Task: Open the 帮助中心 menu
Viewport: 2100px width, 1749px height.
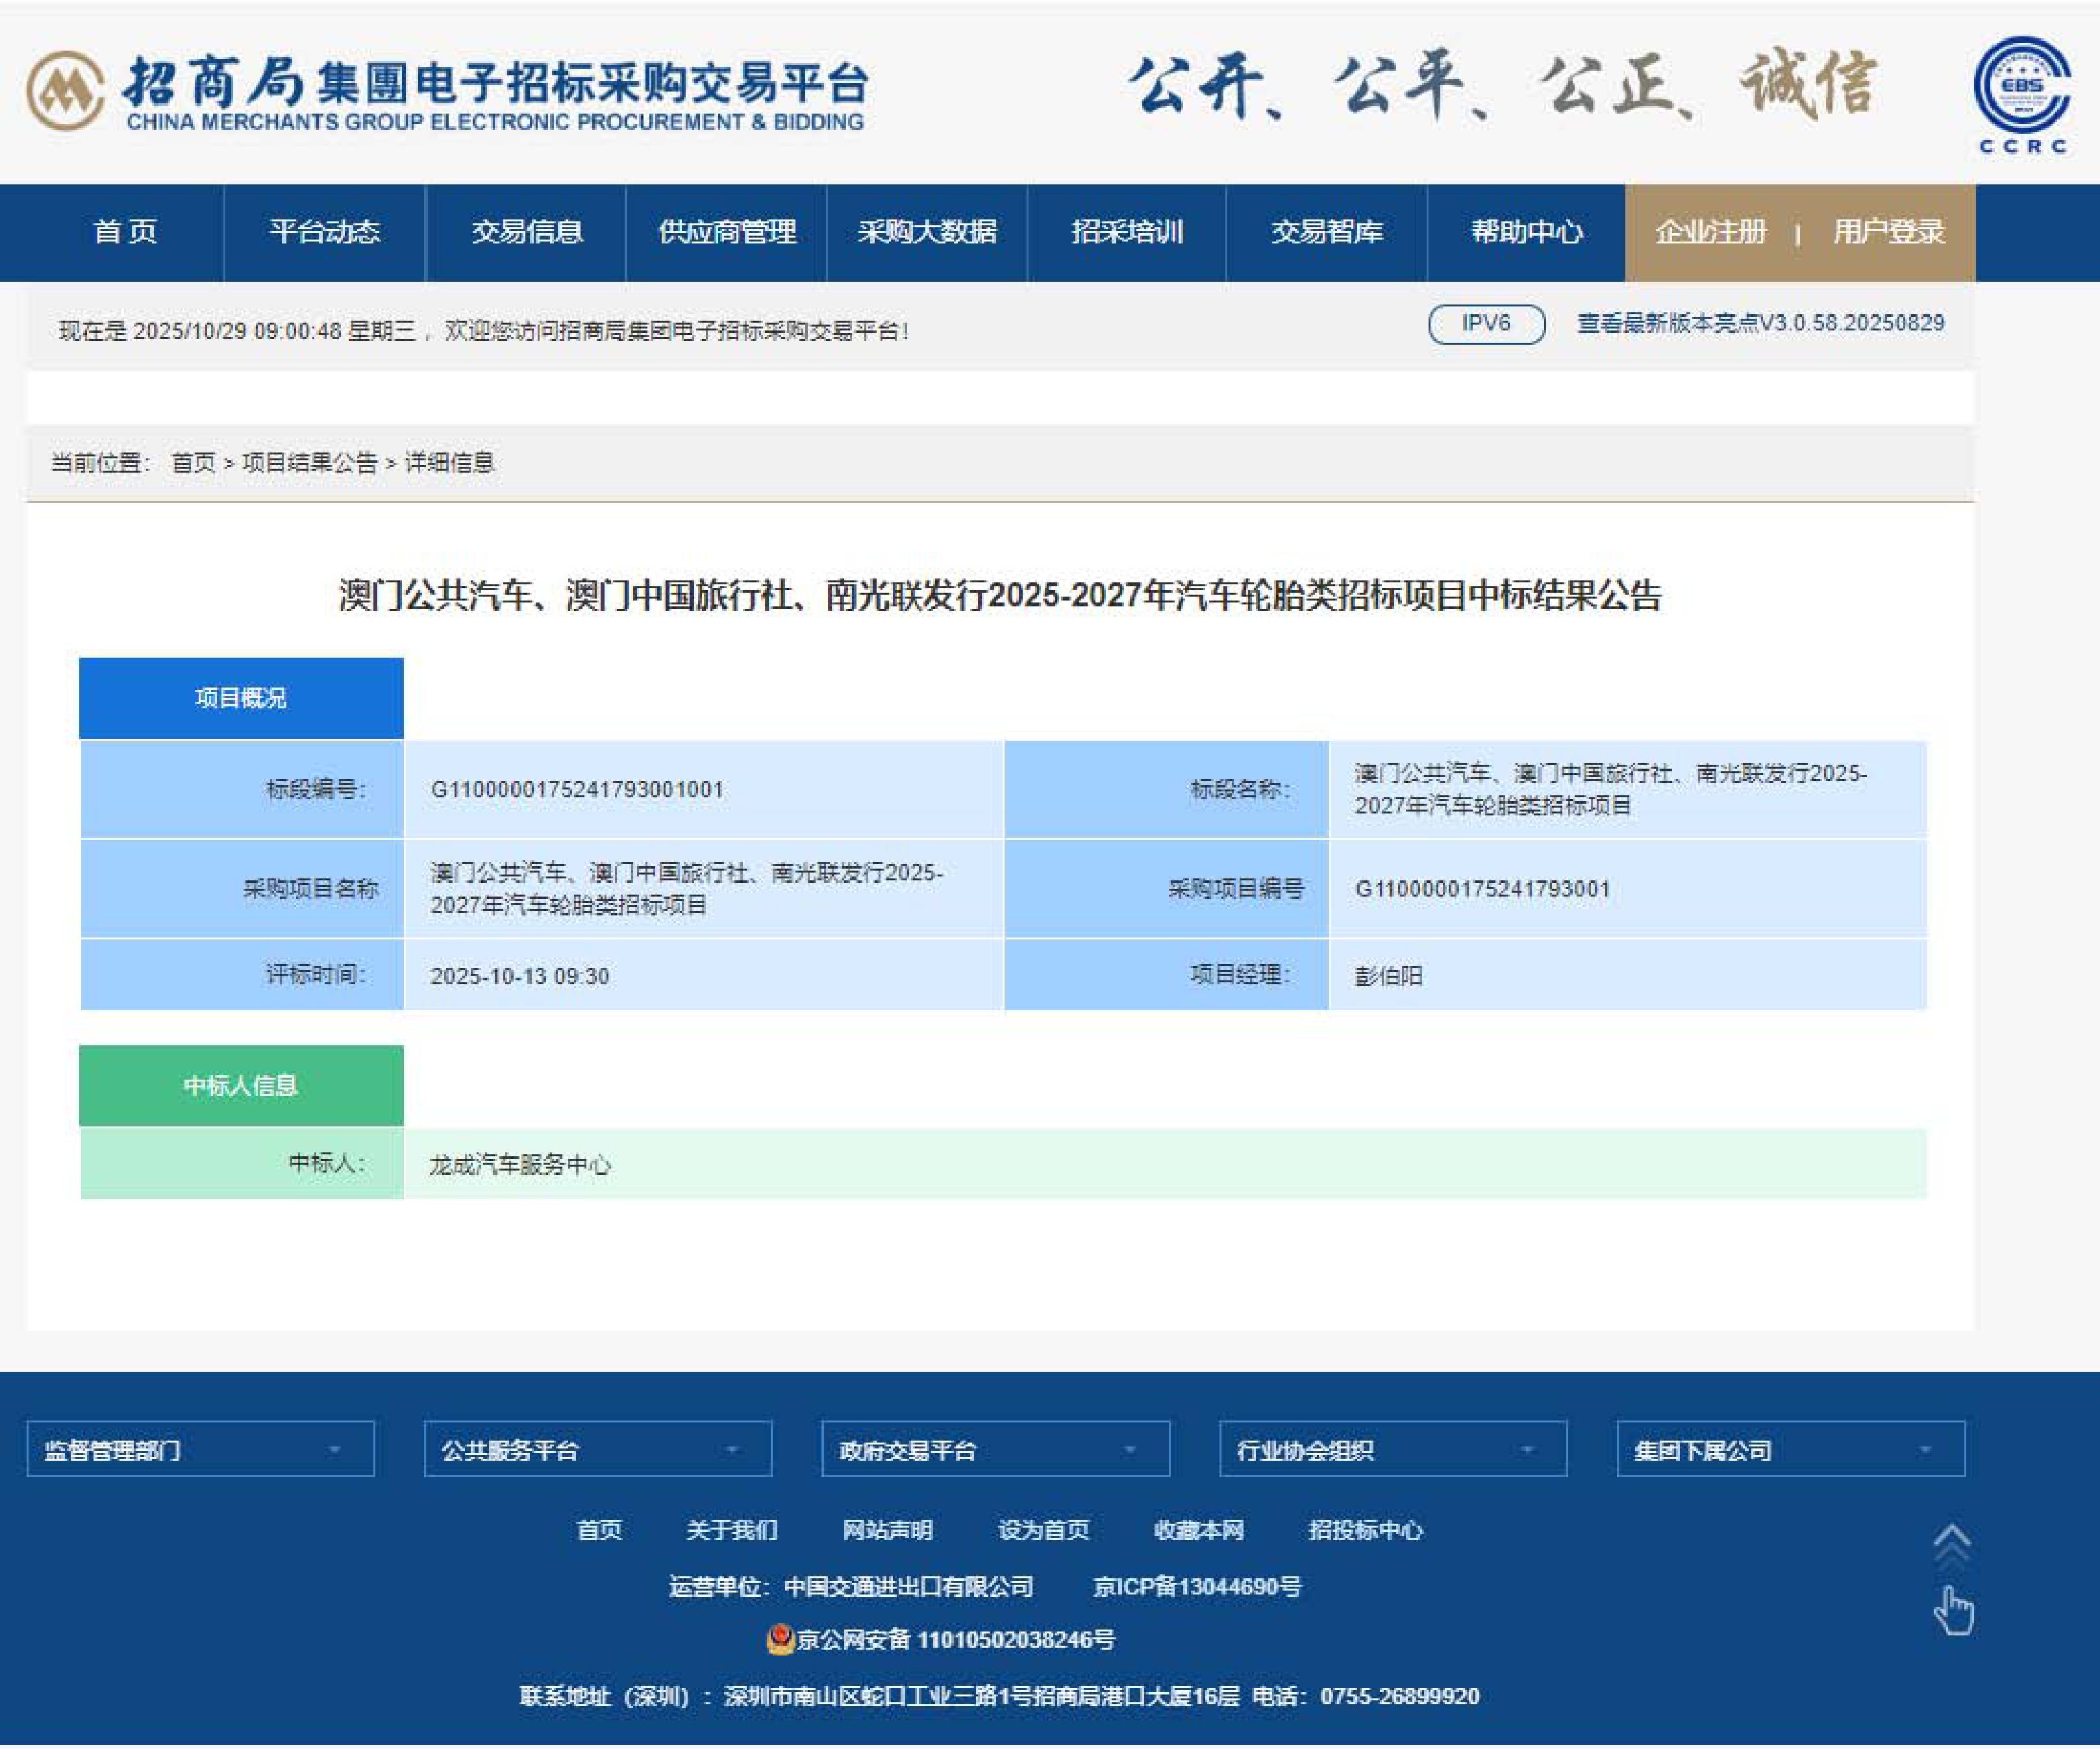Action: pyautogui.click(x=1526, y=232)
